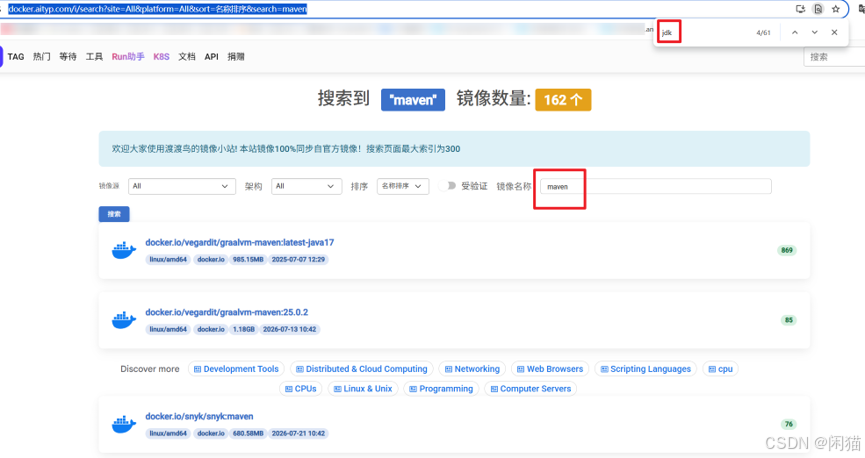Open docker.io/vegardit/graalvm-maven:25.0.2 link
Viewport: 865px width, 458px height.
tap(227, 312)
